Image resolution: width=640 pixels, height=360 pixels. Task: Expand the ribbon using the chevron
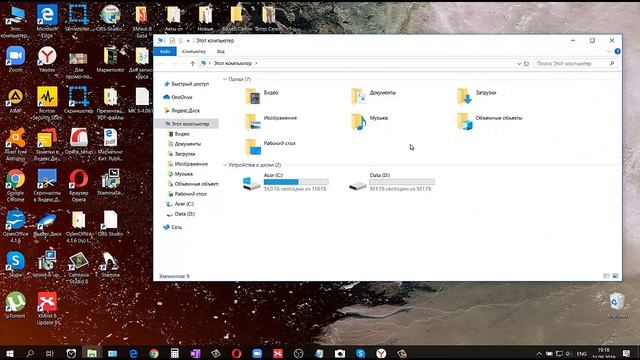point(609,51)
